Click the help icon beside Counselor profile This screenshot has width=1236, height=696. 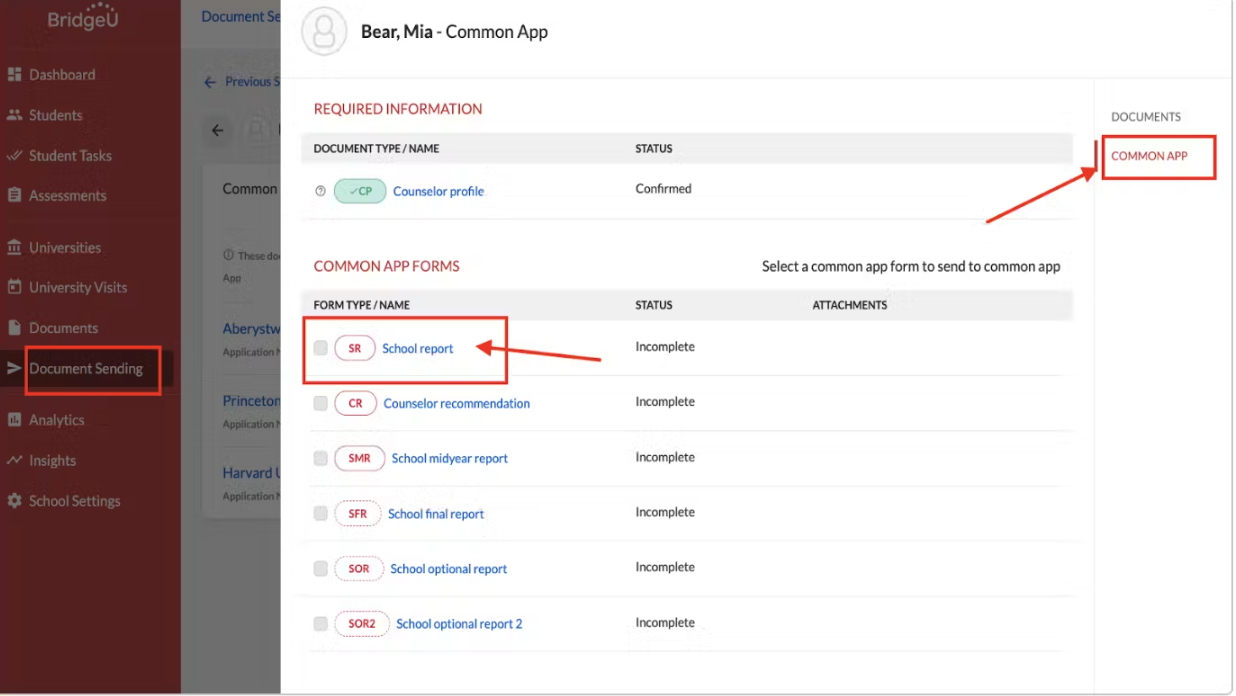(x=320, y=191)
